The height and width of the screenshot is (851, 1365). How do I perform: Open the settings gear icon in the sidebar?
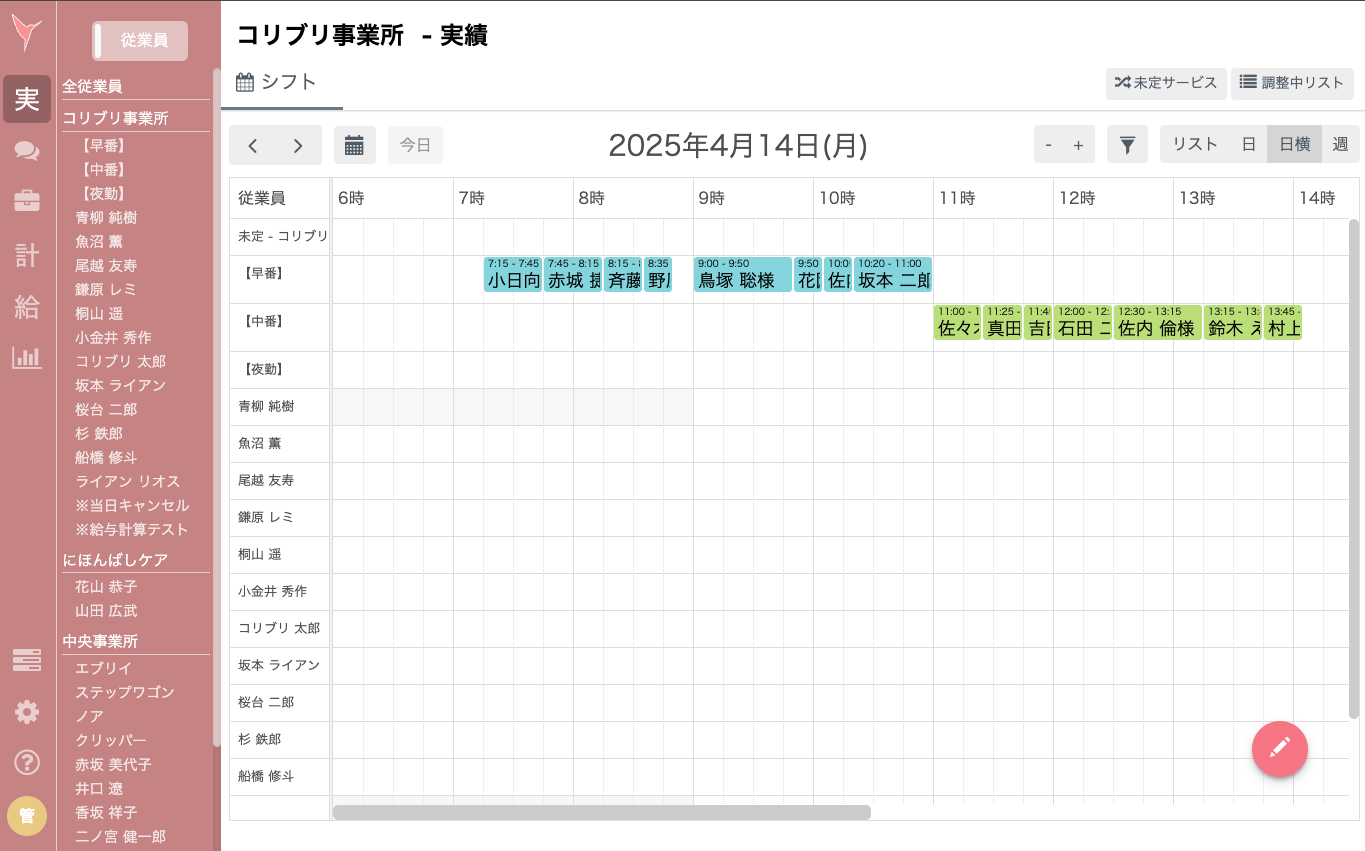pos(26,712)
